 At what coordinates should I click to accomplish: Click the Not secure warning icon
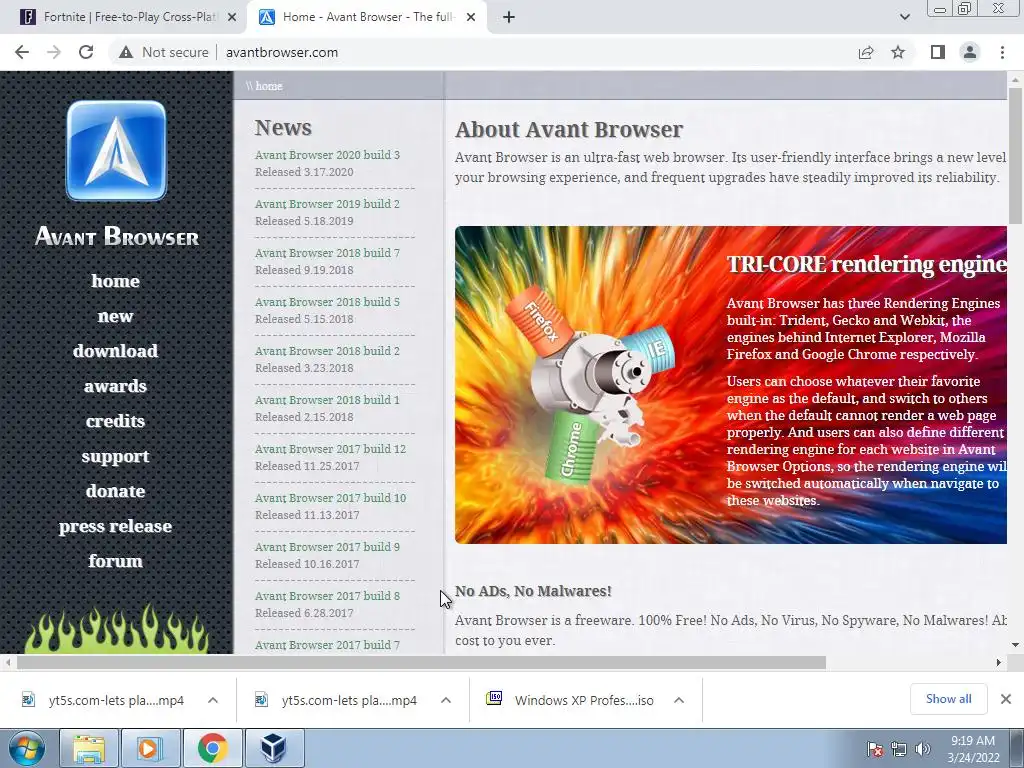click(126, 52)
